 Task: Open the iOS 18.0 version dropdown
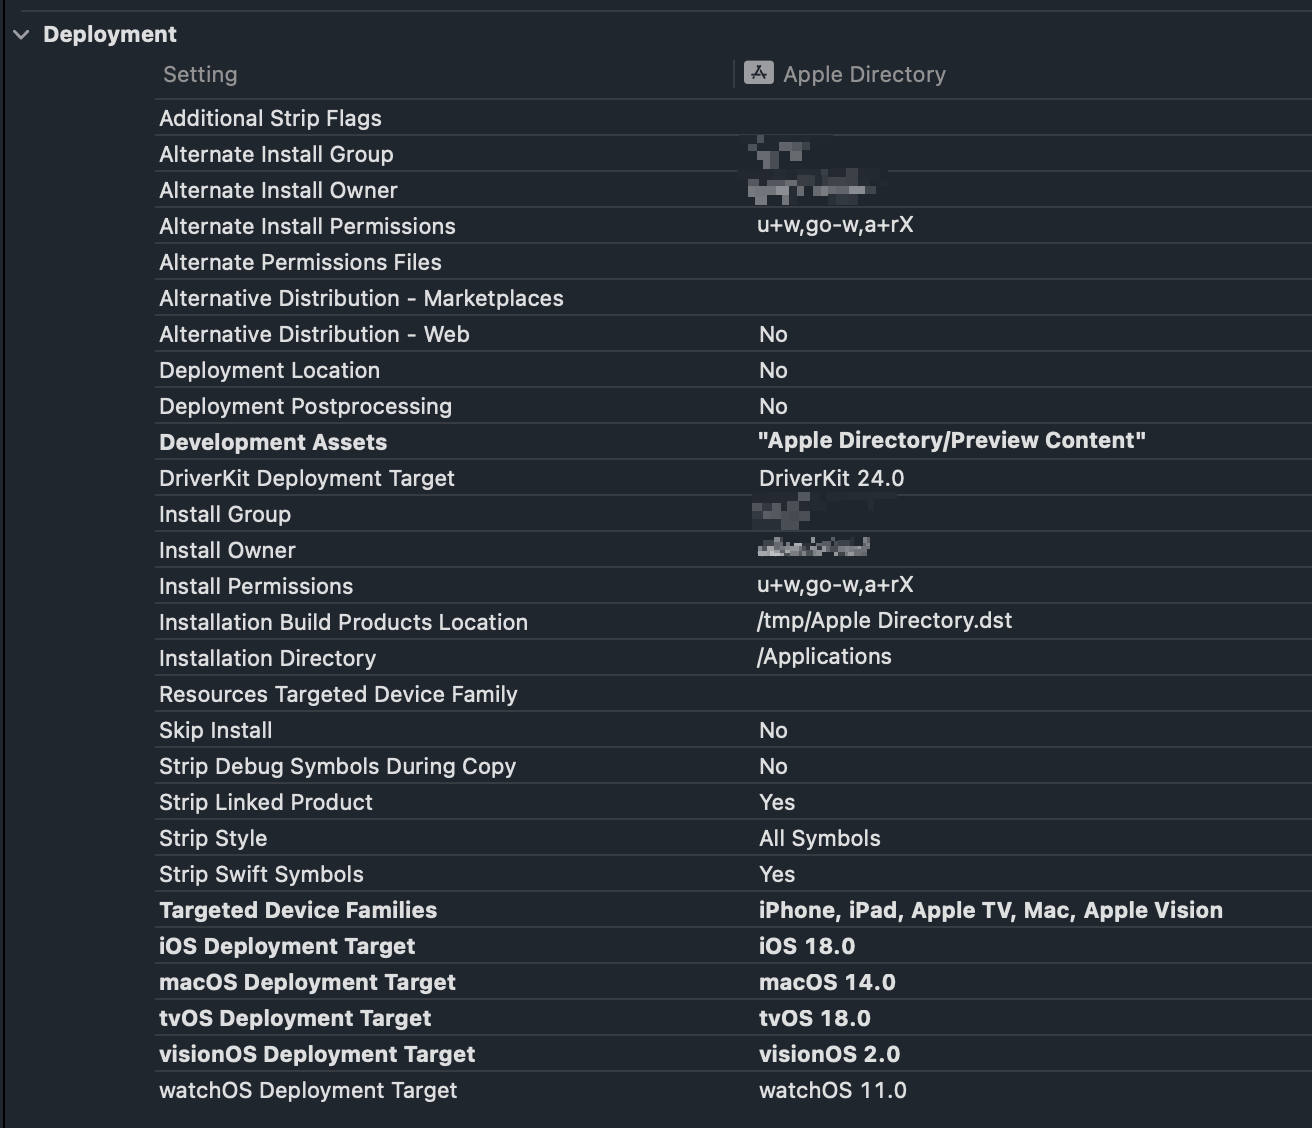807,946
